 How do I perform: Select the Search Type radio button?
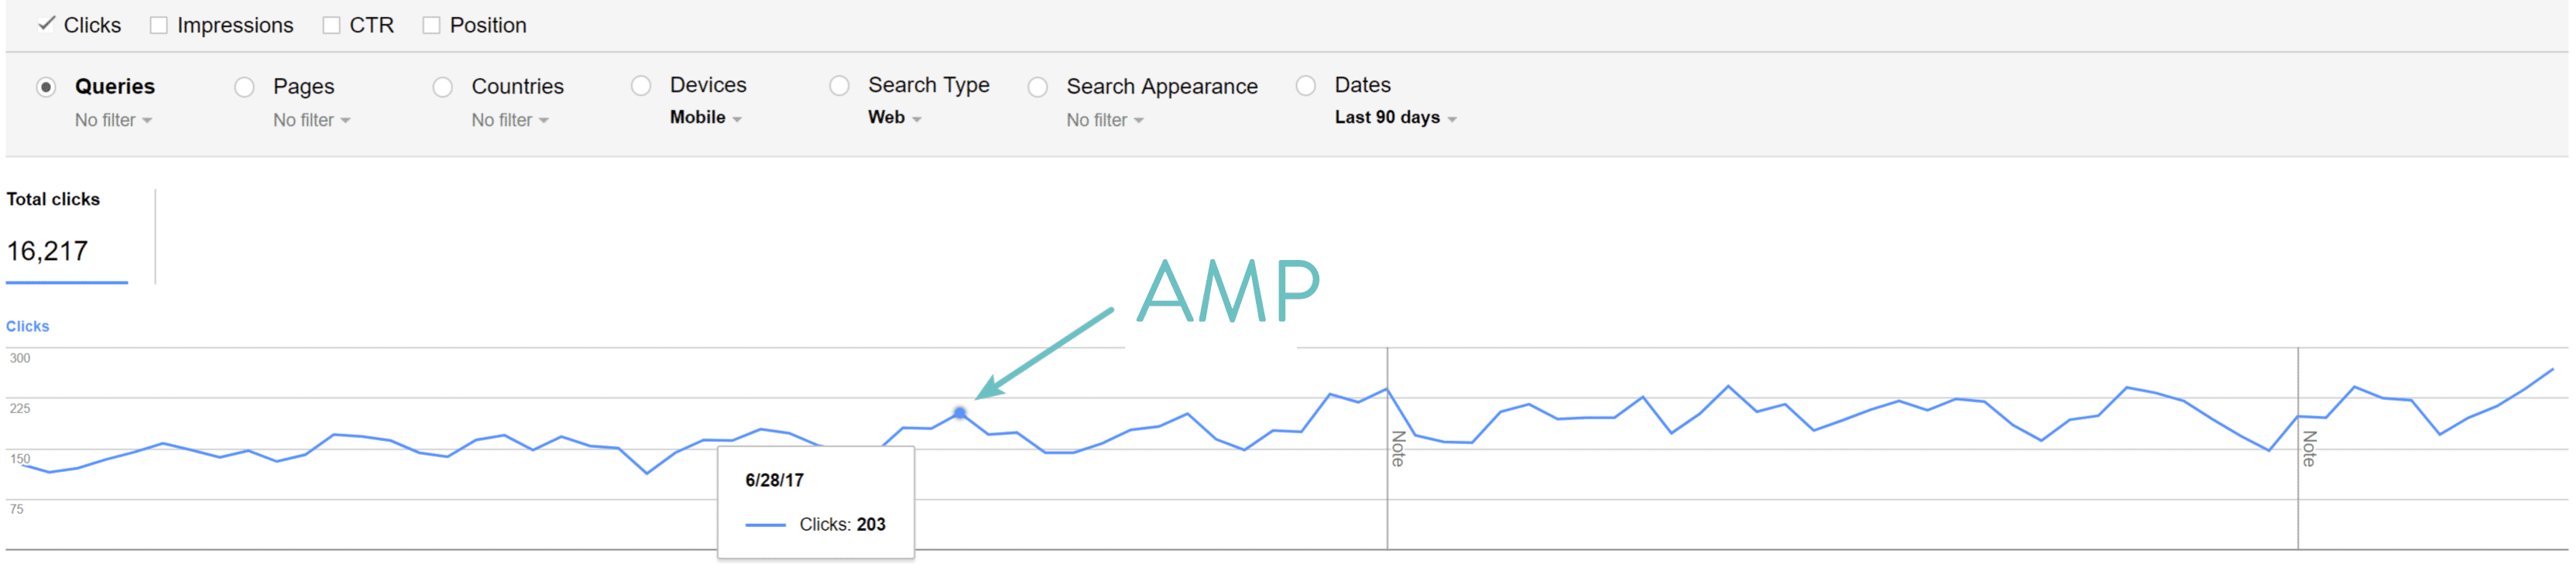coord(839,87)
